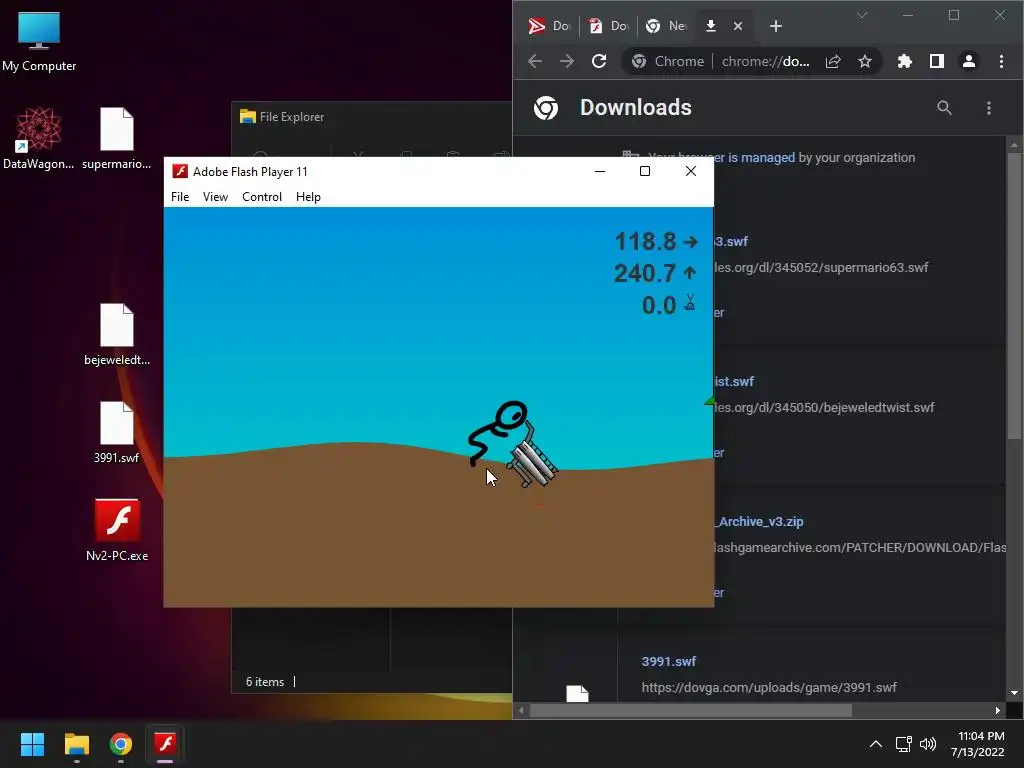Viewport: 1024px width, 768px height.
Task: Open the Control menu in Flash Player
Action: [262, 197]
